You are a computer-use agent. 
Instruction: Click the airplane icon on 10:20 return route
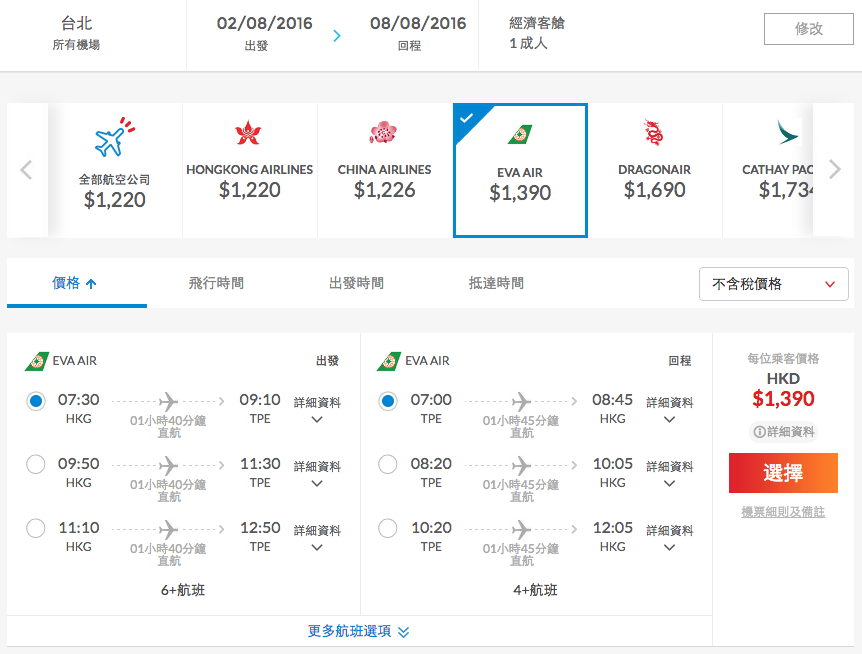521,529
